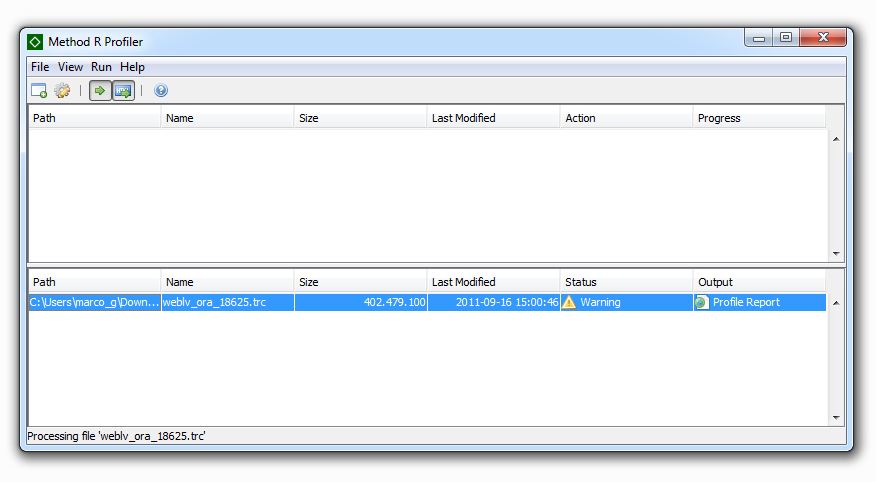Click the yellow Warning triangle icon
This screenshot has height=482, width=876.
click(x=569, y=302)
